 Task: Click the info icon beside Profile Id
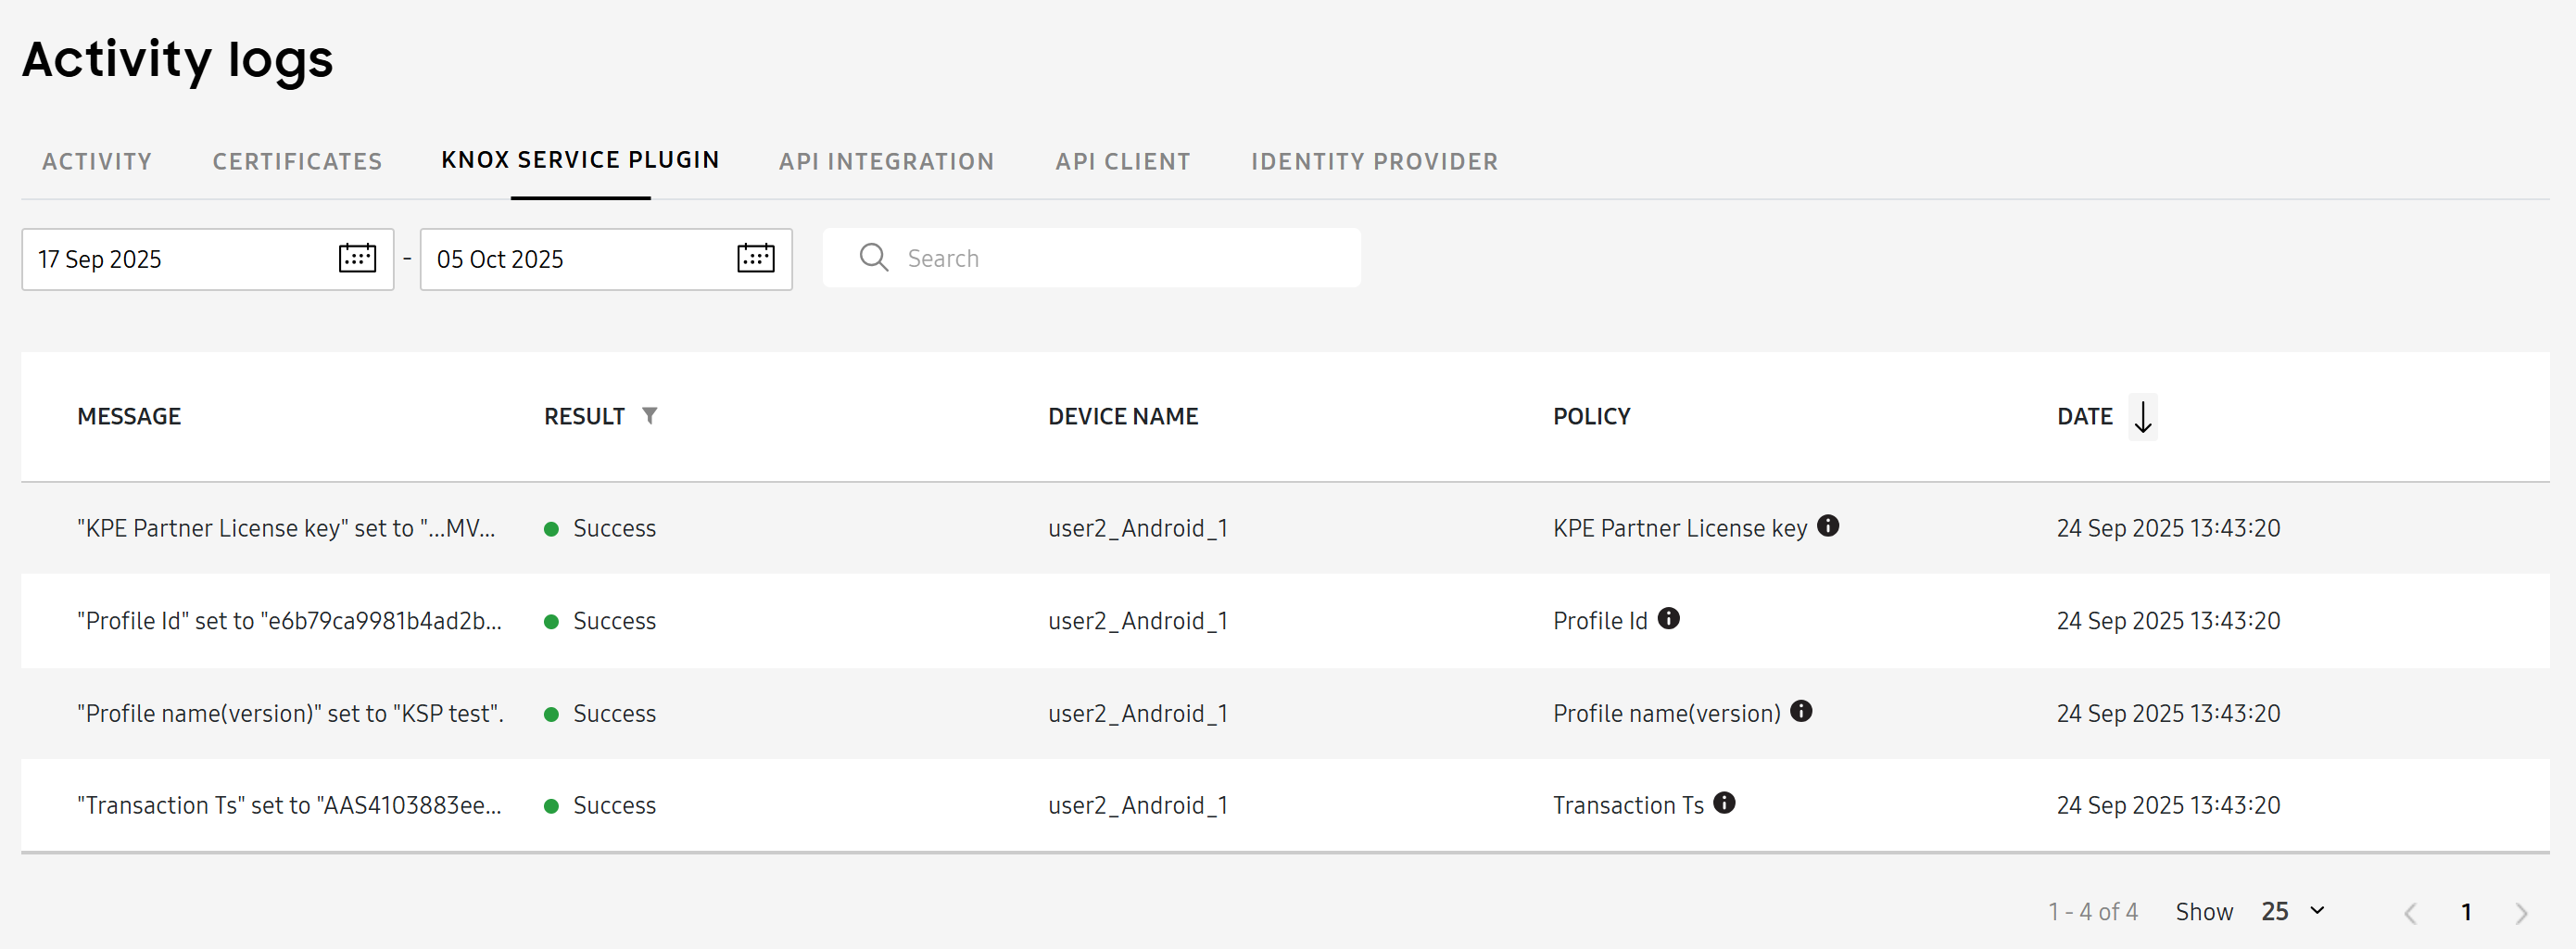(x=1669, y=618)
